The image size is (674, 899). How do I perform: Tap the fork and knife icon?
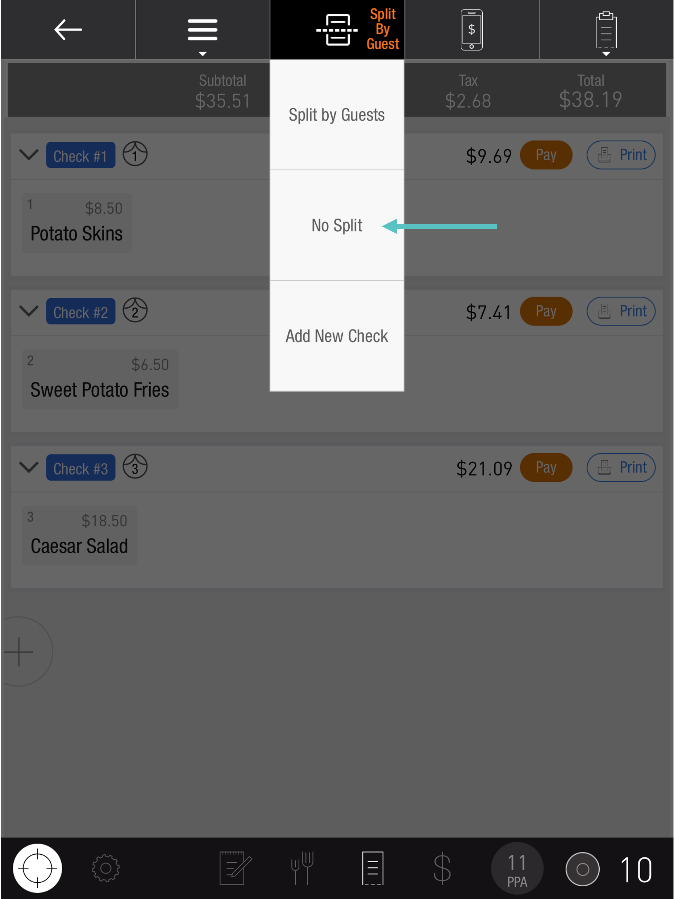pos(302,868)
